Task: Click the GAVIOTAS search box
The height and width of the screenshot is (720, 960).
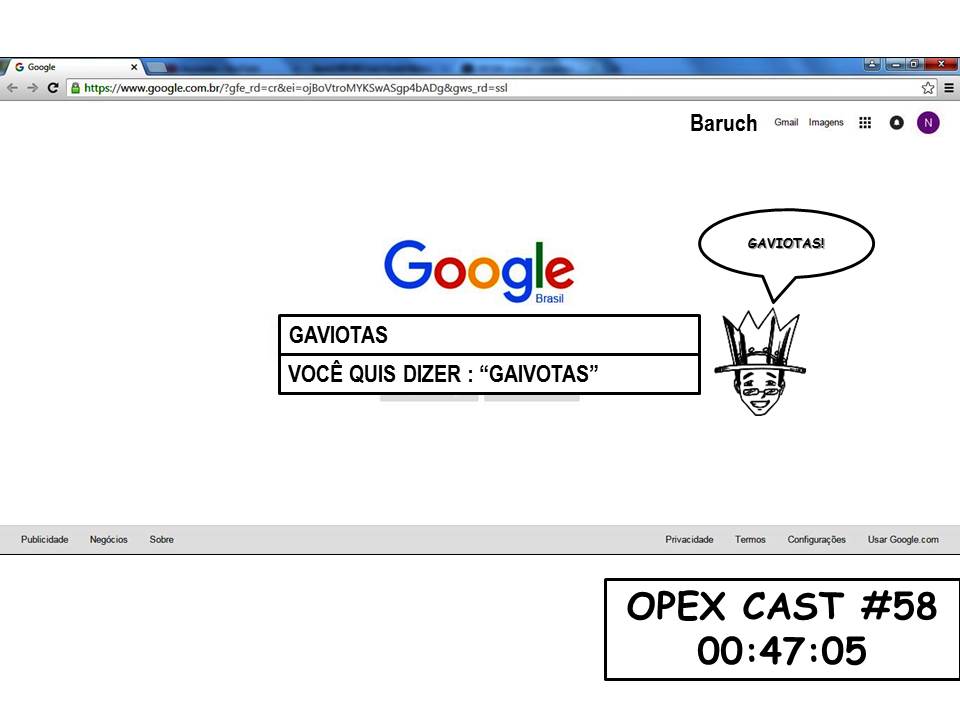Action: coord(488,335)
